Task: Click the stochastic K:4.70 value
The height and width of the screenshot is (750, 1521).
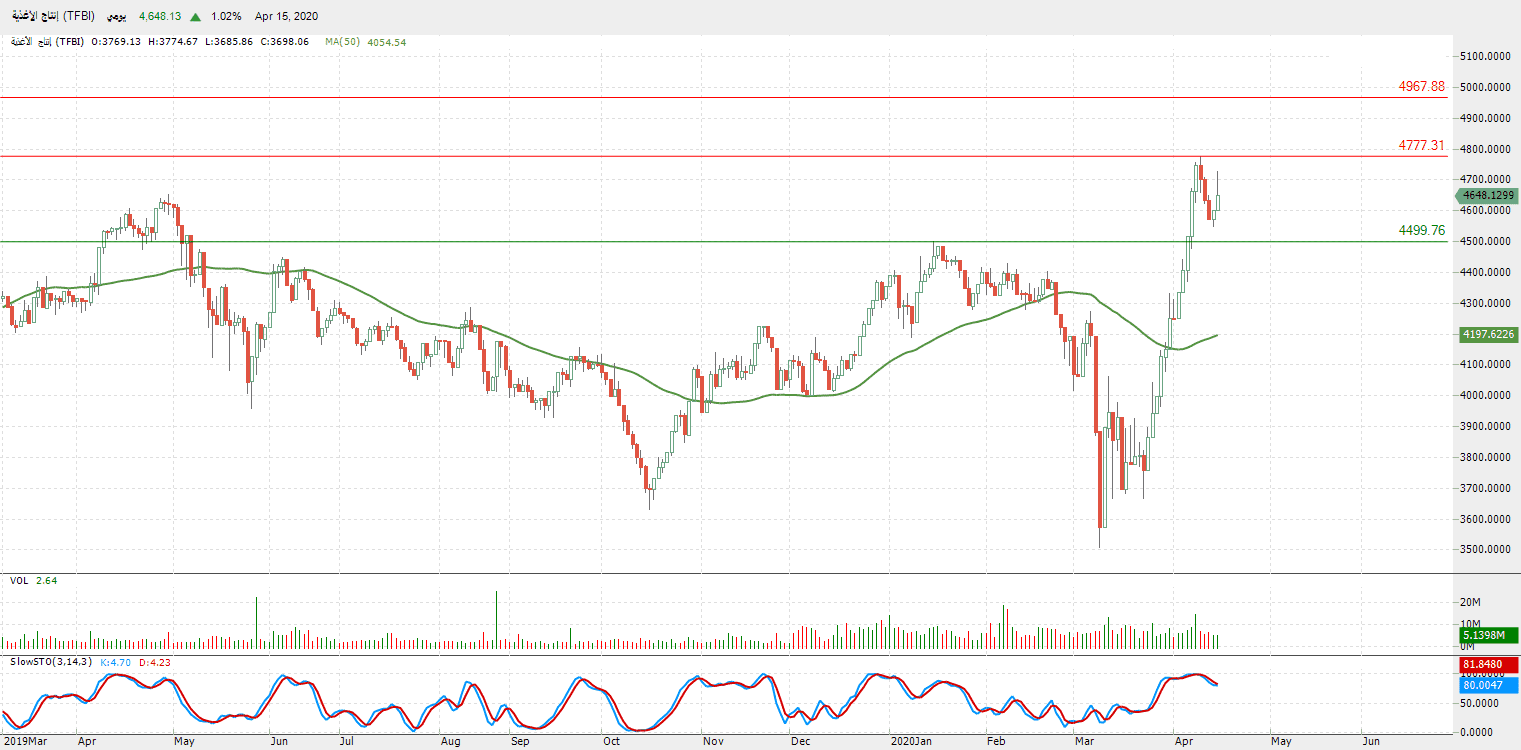Action: pos(114,662)
